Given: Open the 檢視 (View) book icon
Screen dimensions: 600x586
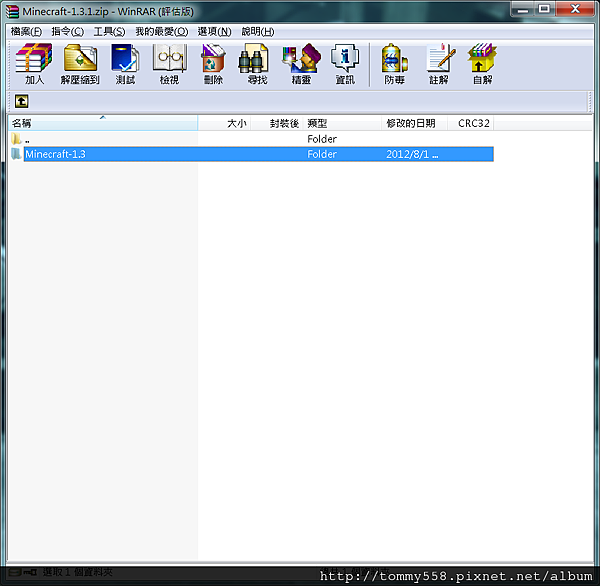Looking at the screenshot, I should point(170,64).
